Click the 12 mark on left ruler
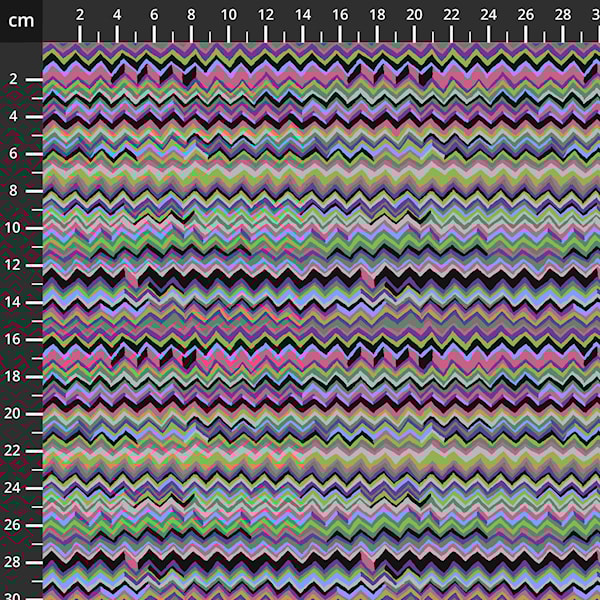 click(x=14, y=265)
